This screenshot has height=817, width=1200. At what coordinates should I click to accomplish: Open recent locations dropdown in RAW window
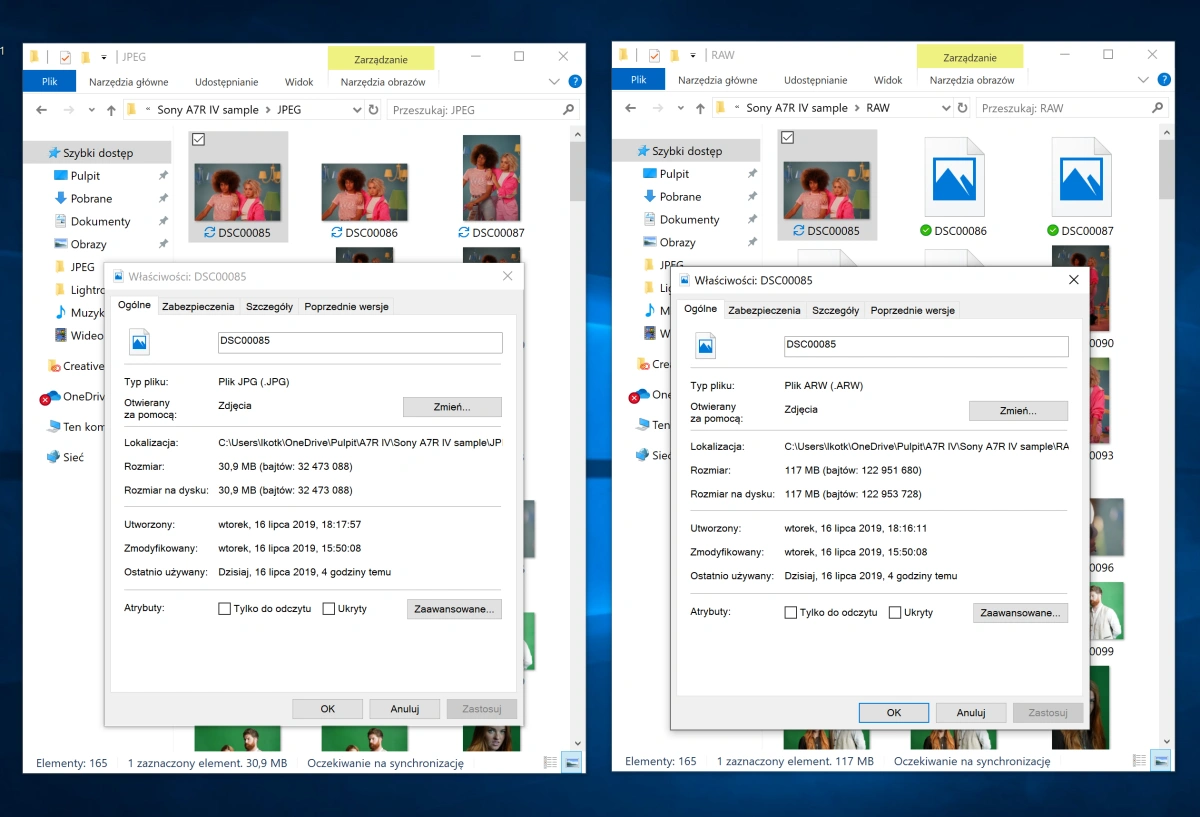click(x=681, y=108)
